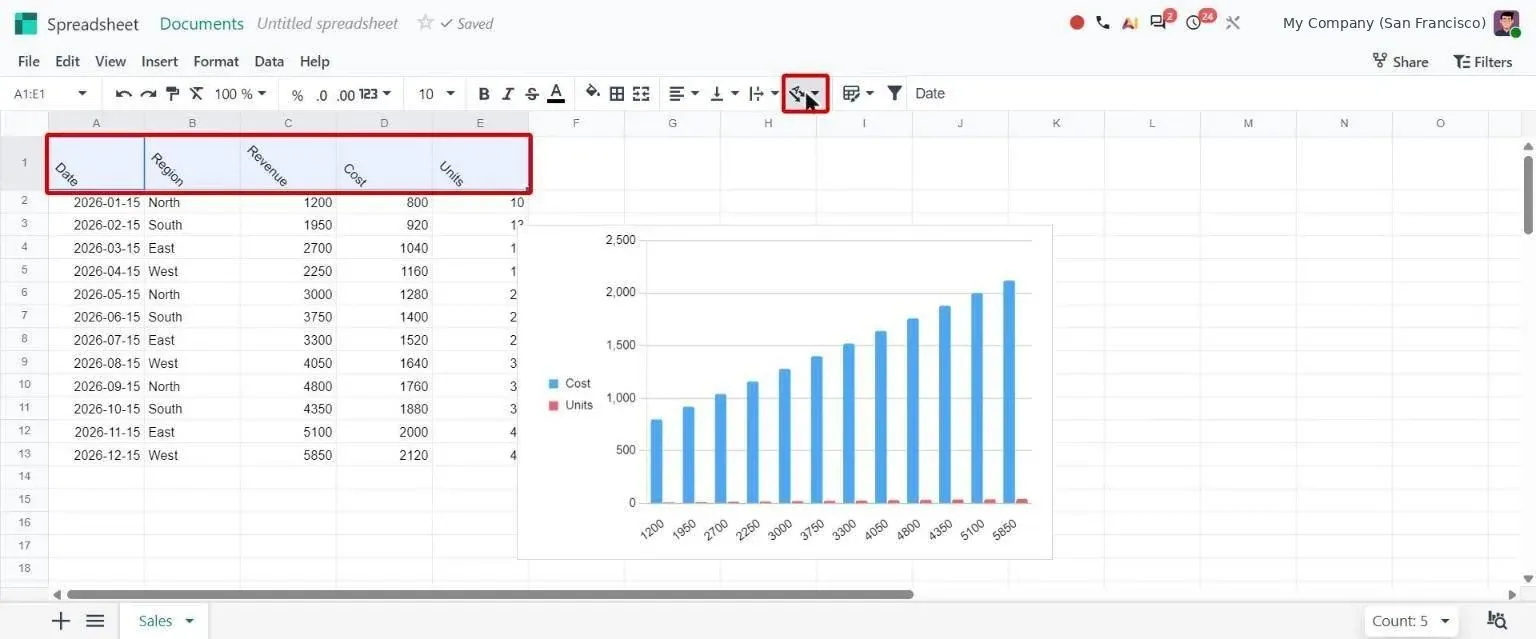1536x639 pixels.
Task: Decrease decimal places
Action: pos(321,94)
